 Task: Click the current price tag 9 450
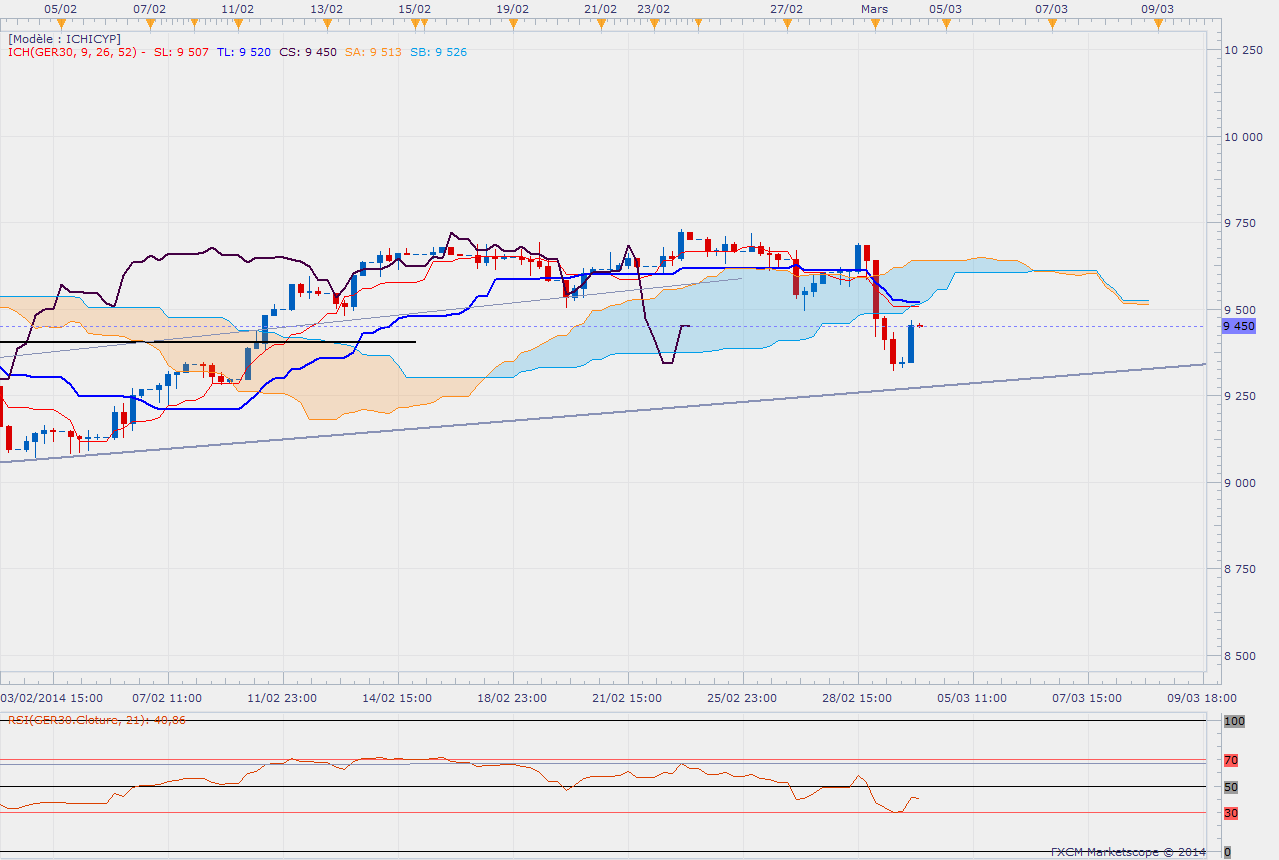pos(1237,326)
